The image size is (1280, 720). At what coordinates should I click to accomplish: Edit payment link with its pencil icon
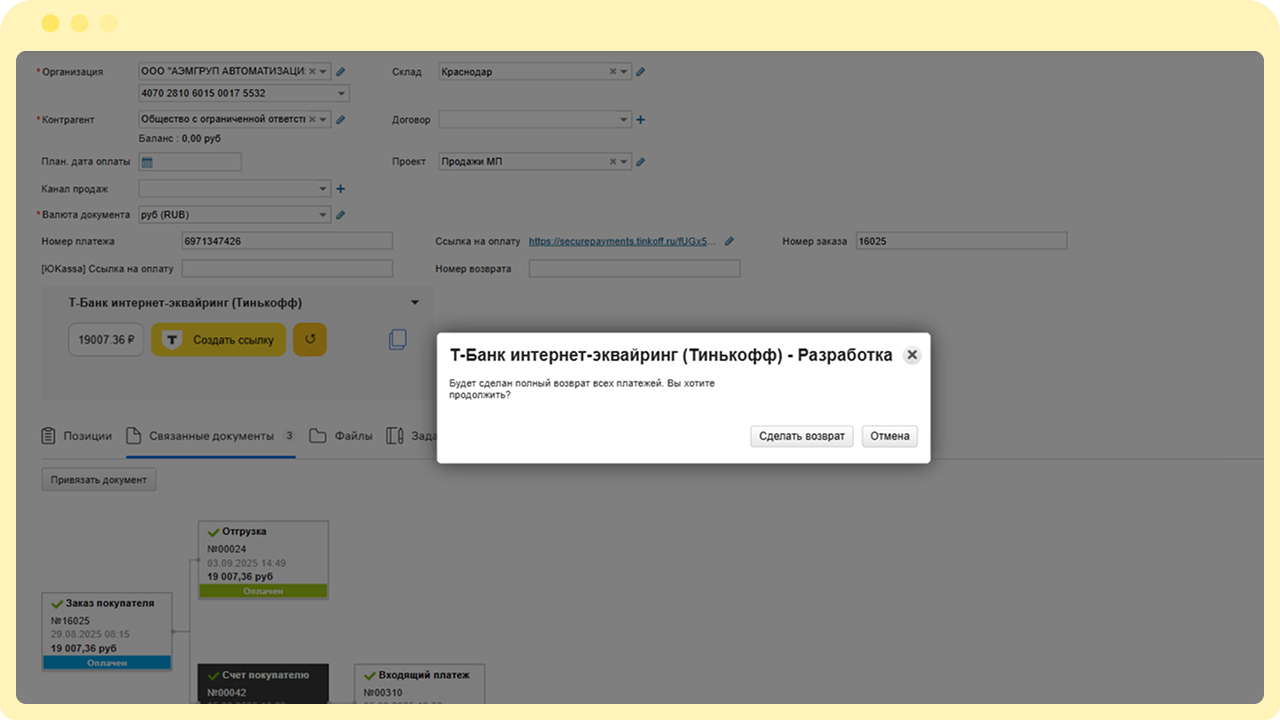(x=729, y=241)
